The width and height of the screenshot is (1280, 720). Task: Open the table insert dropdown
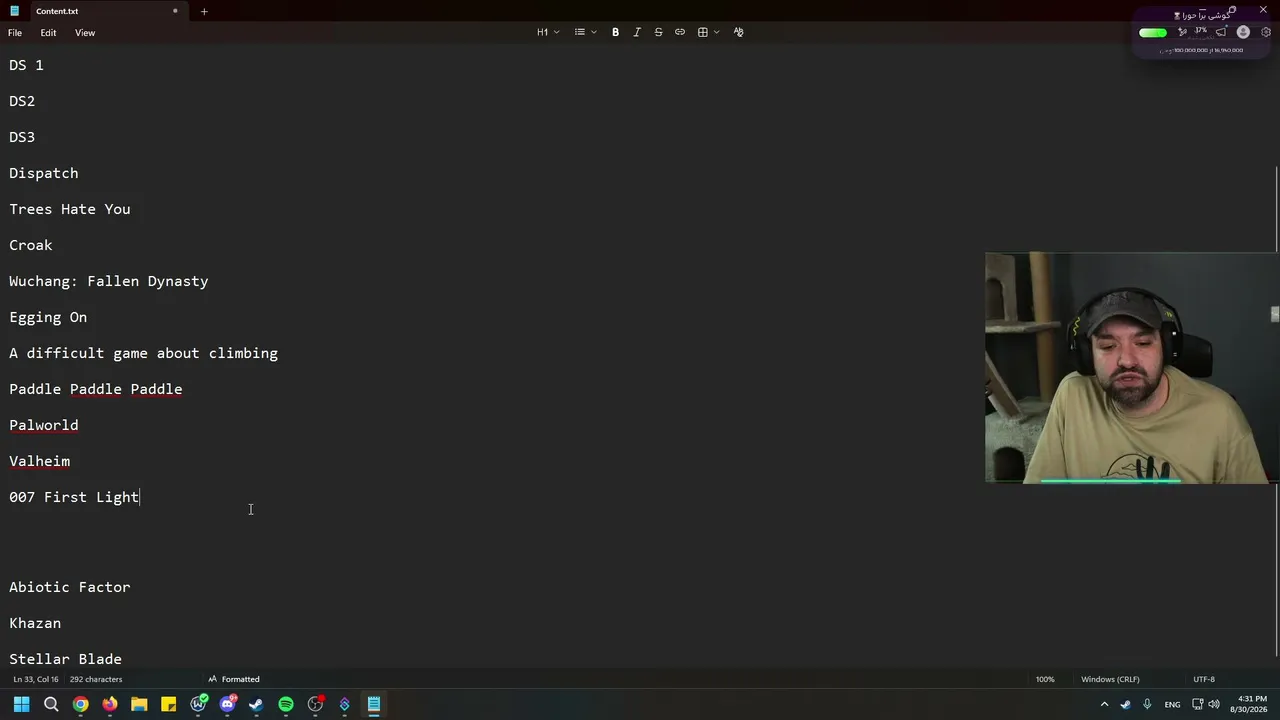[708, 32]
